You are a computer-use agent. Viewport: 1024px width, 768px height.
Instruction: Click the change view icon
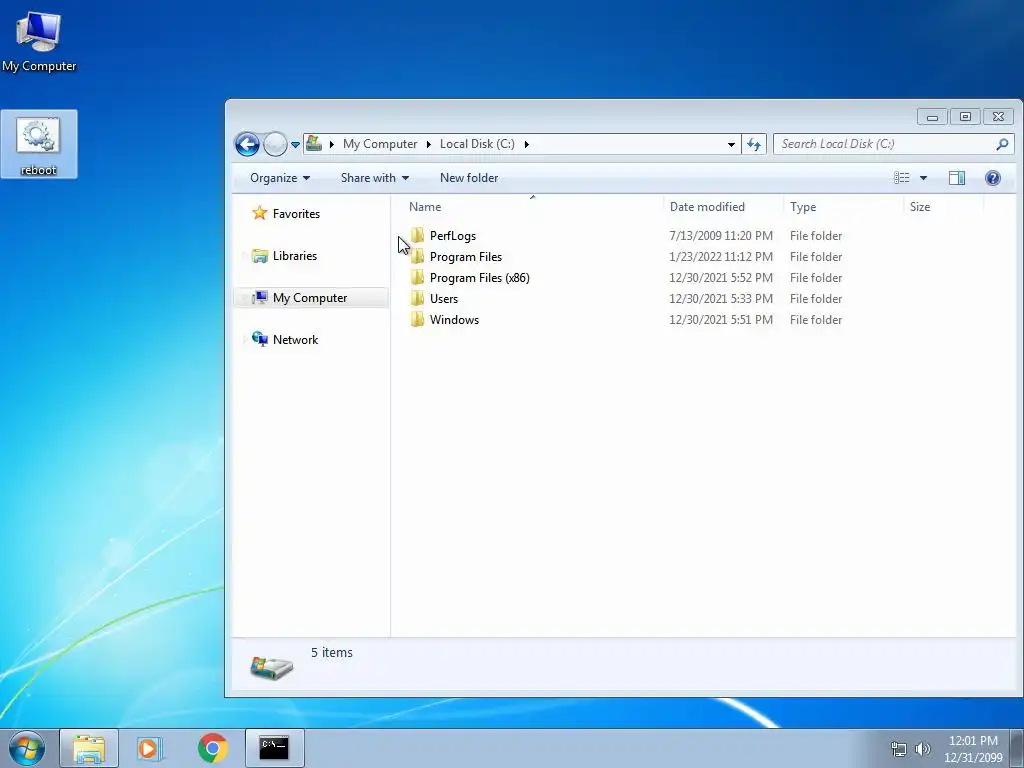[902, 178]
